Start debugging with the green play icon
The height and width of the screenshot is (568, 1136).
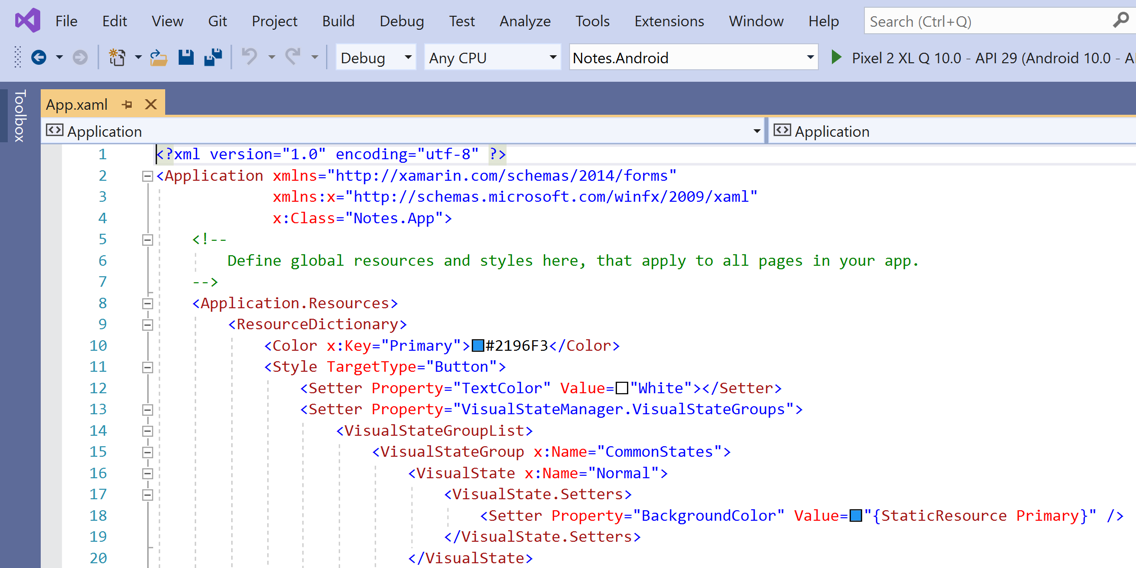coord(837,58)
